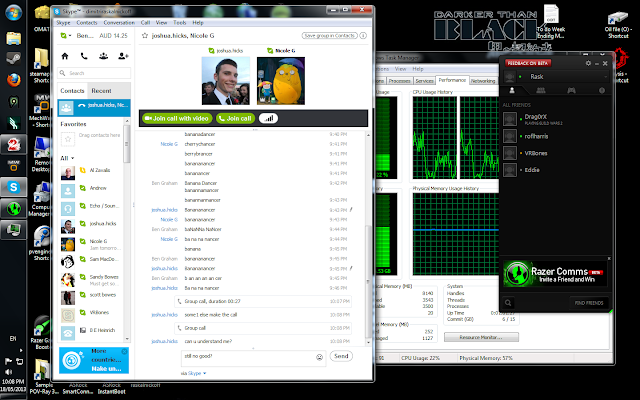The image size is (640, 400).
Task: Click the Steam icon on the taskbar
Action: (14, 58)
